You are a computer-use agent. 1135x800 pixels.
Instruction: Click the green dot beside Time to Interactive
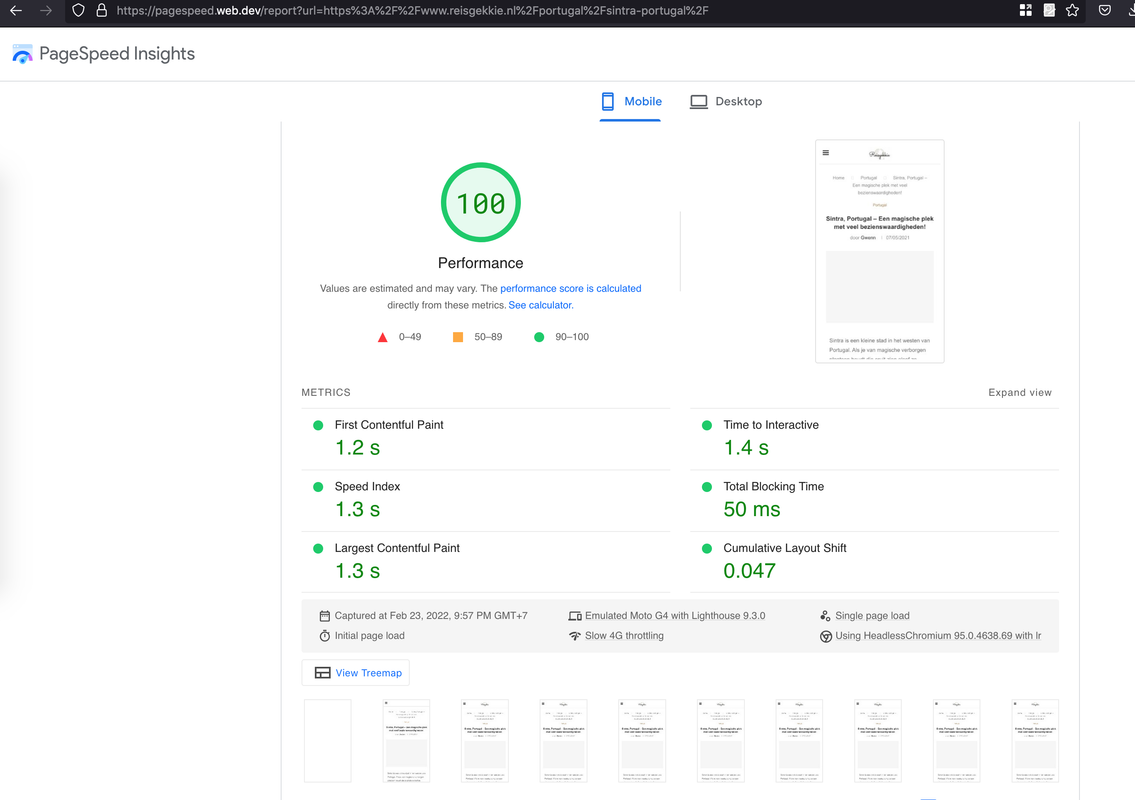tap(707, 426)
